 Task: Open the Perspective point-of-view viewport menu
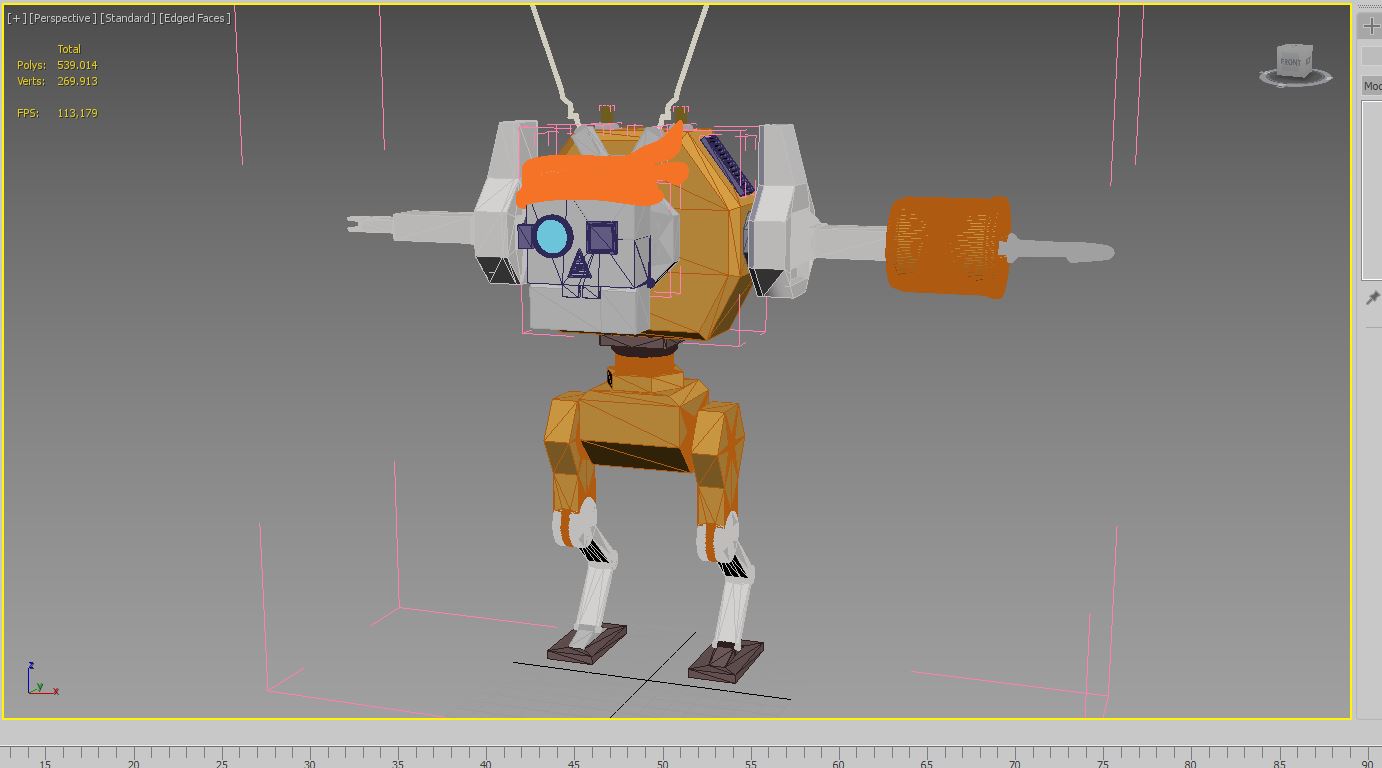pyautogui.click(x=62, y=18)
